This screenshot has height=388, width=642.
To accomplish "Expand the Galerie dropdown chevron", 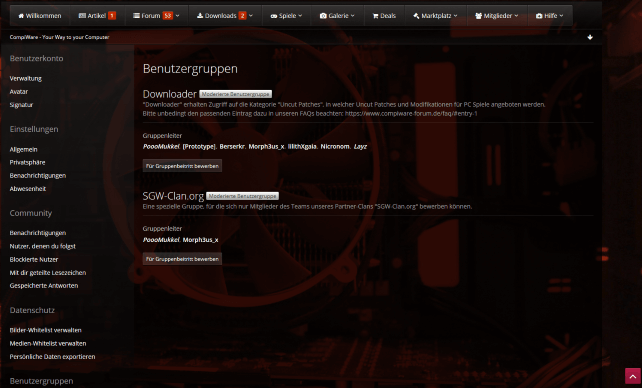I will [353, 16].
